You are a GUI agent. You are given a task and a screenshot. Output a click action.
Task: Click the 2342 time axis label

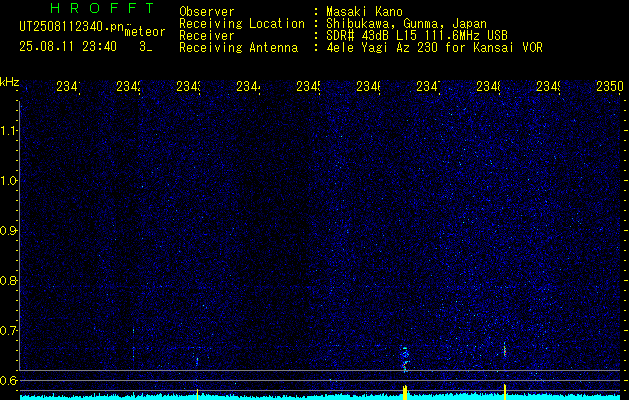tap(128, 86)
